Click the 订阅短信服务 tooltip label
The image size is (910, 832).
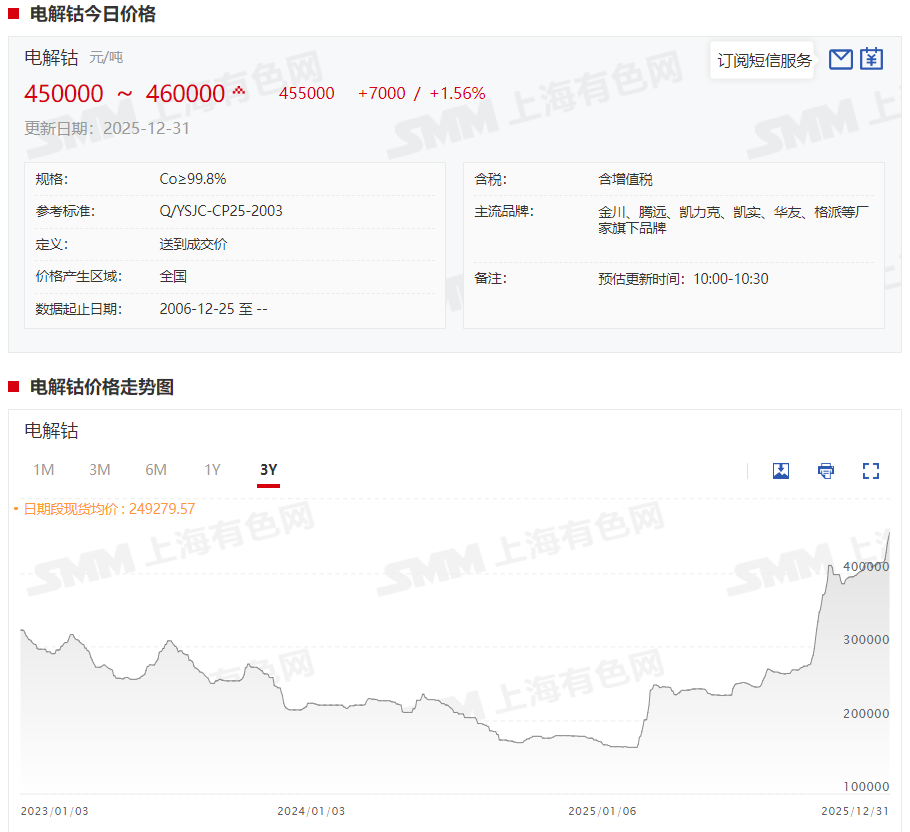[764, 60]
